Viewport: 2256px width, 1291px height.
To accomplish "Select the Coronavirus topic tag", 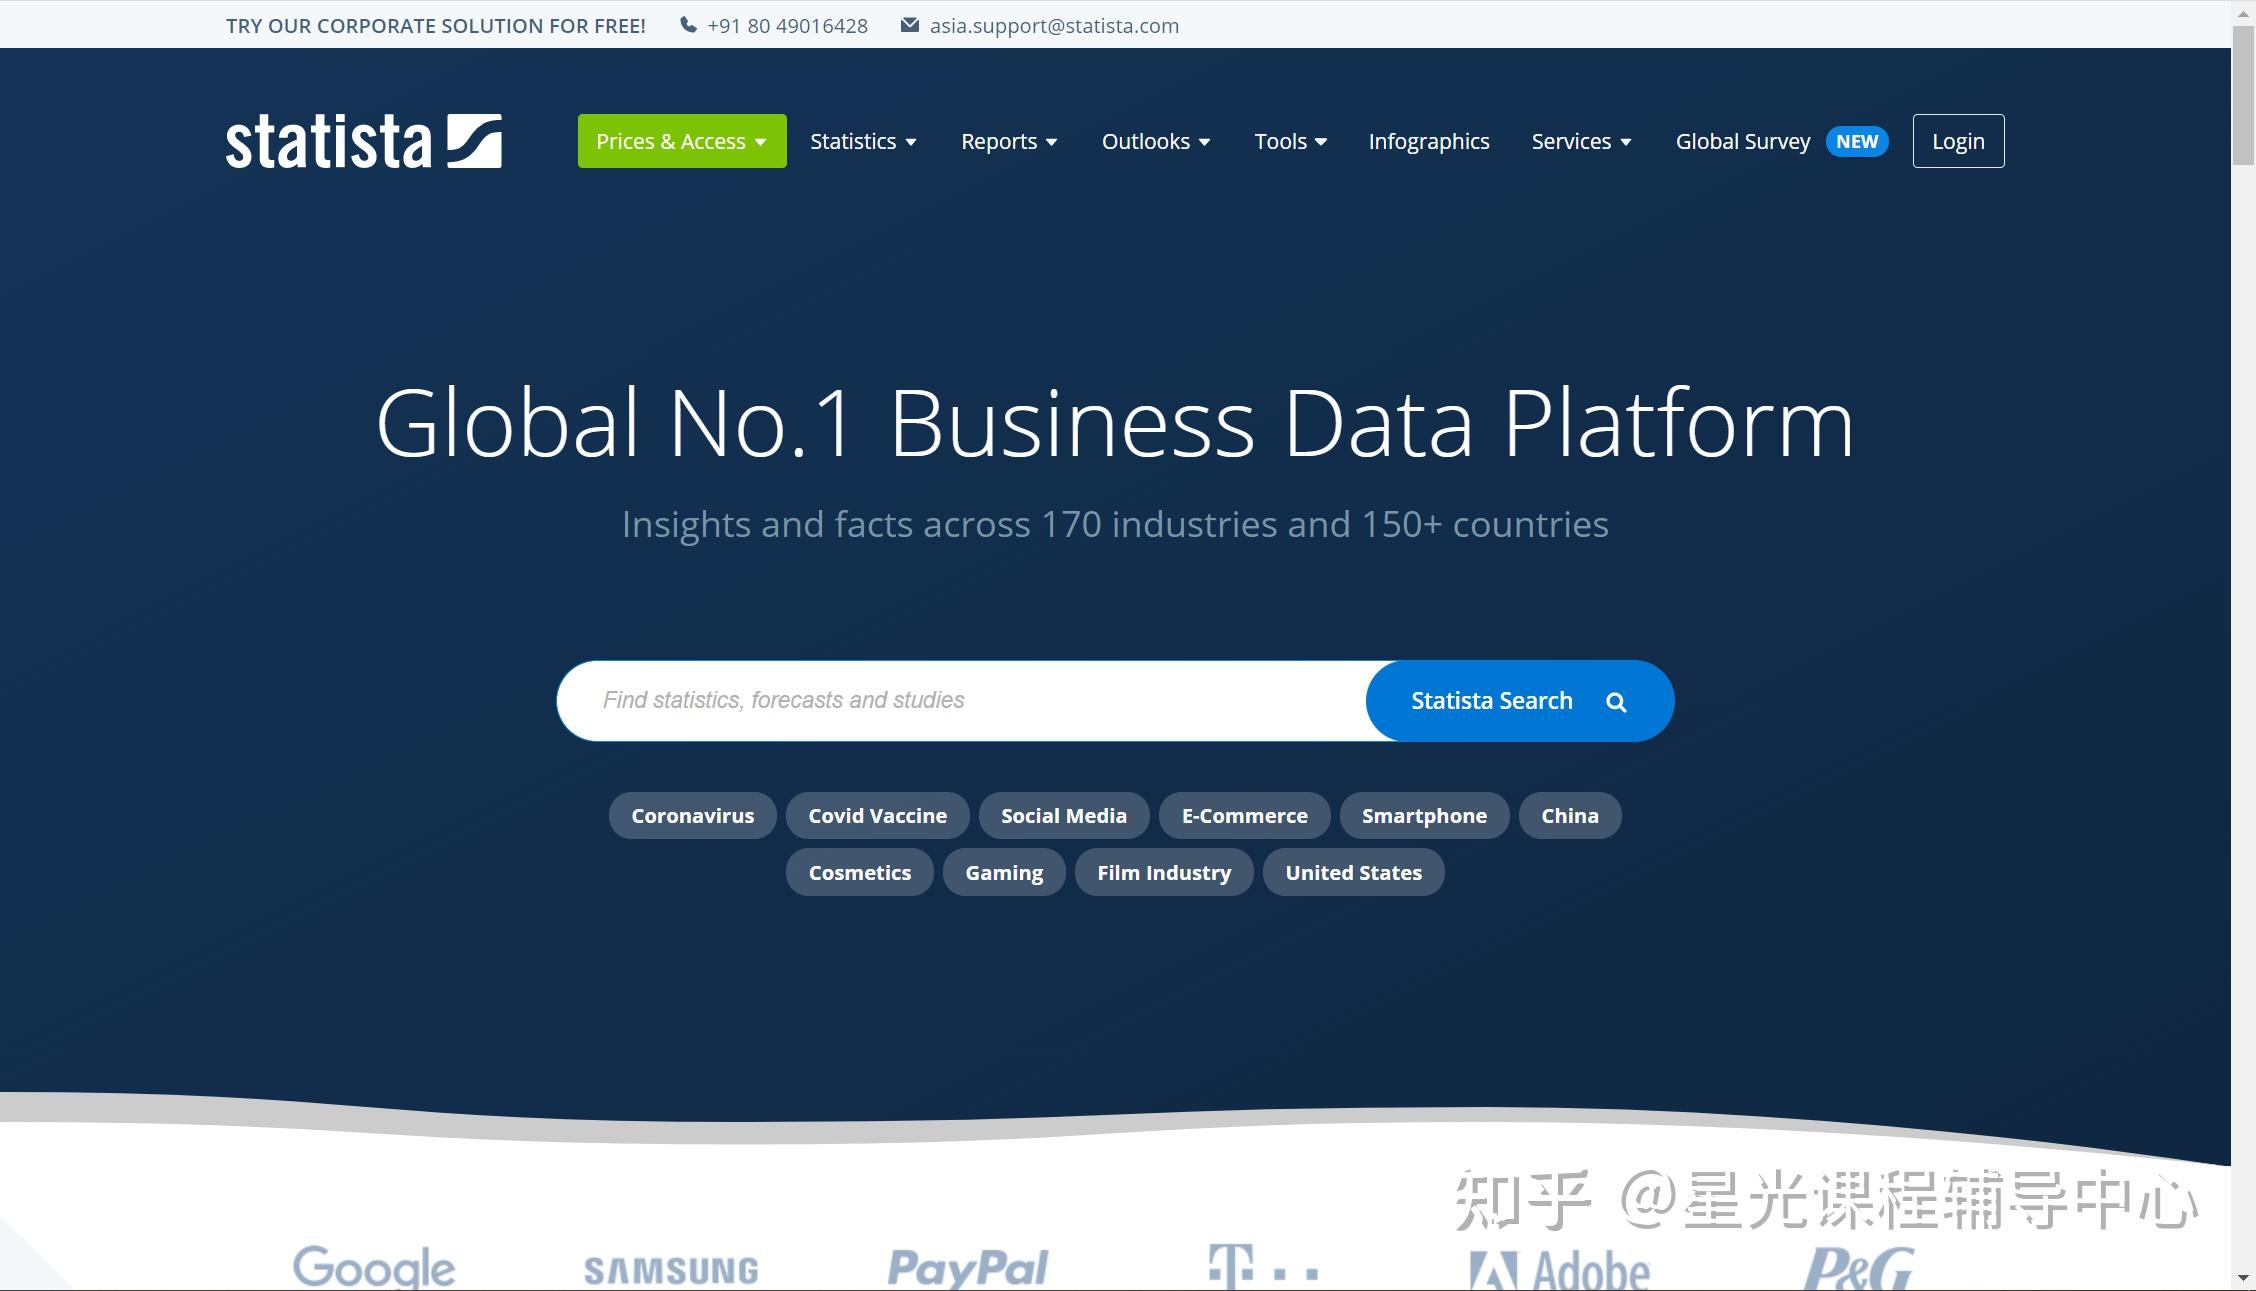I will coord(692,815).
